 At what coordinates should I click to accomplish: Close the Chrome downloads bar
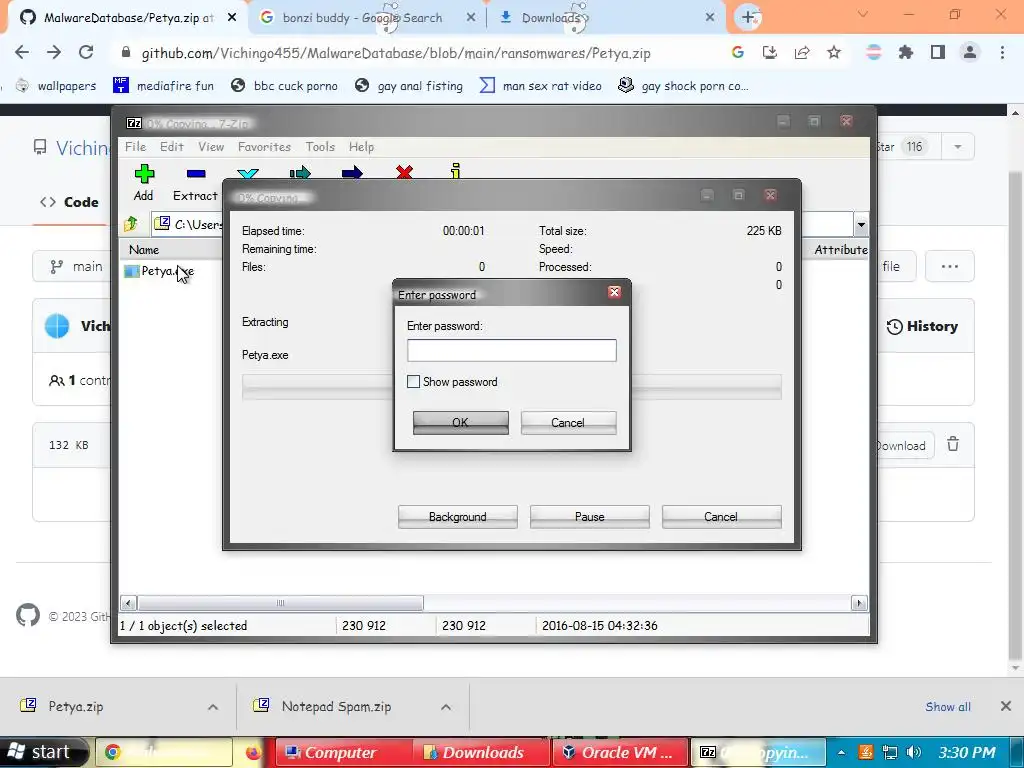coord(1006,706)
